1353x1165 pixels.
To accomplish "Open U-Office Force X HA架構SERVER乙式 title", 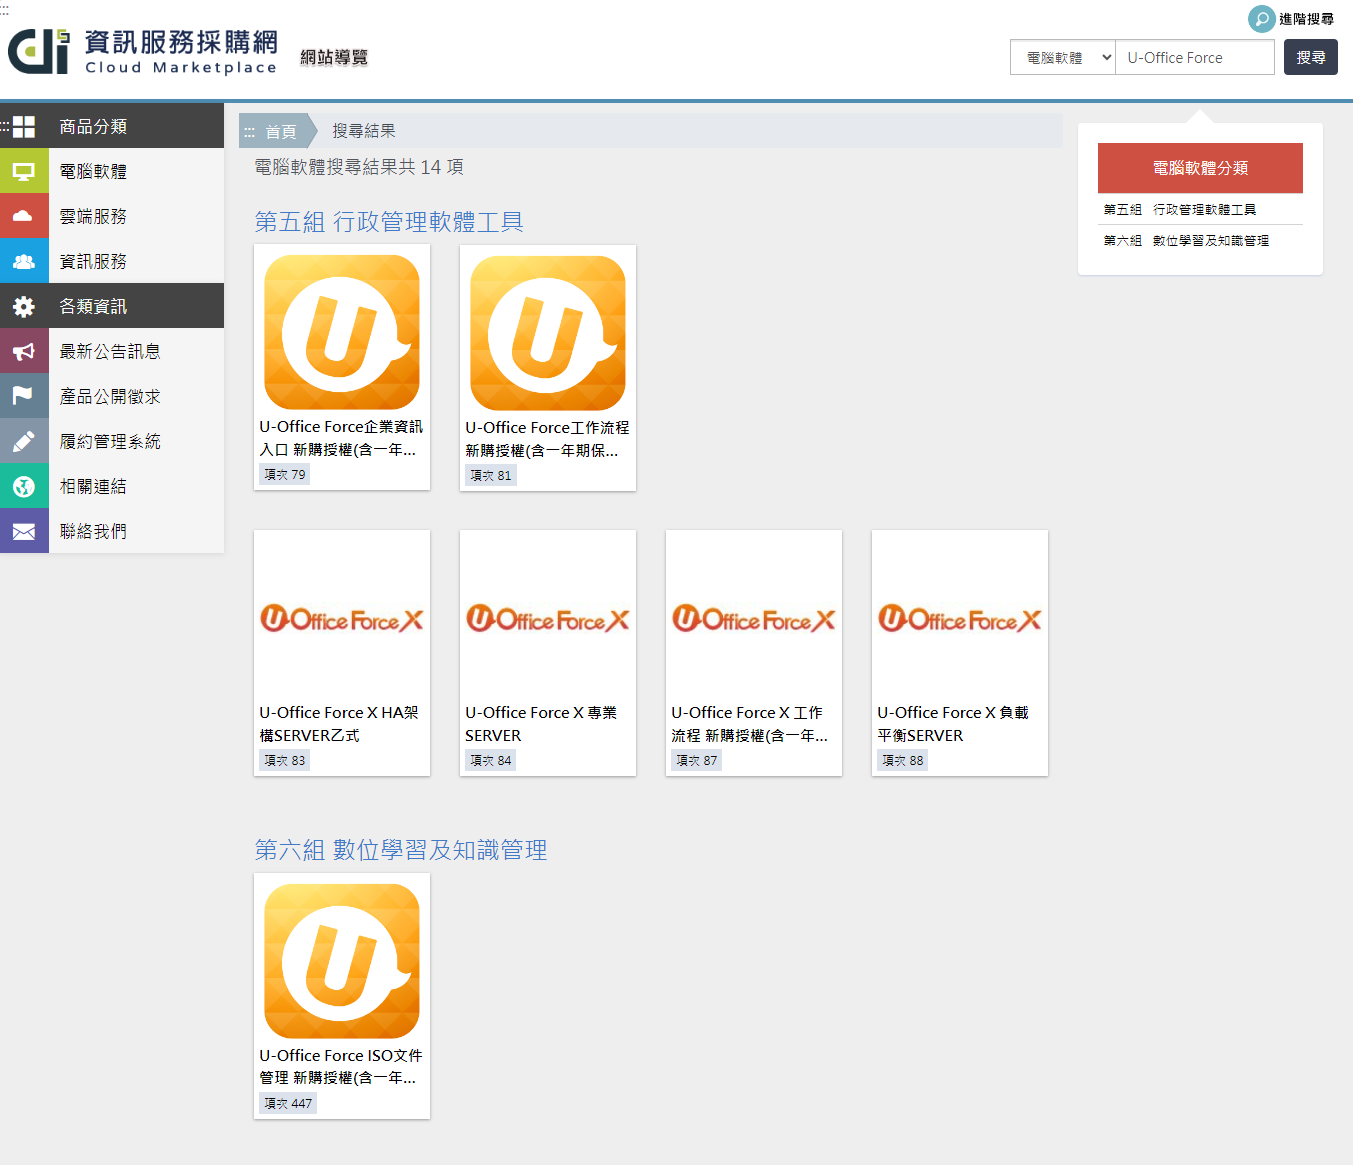I will [339, 724].
